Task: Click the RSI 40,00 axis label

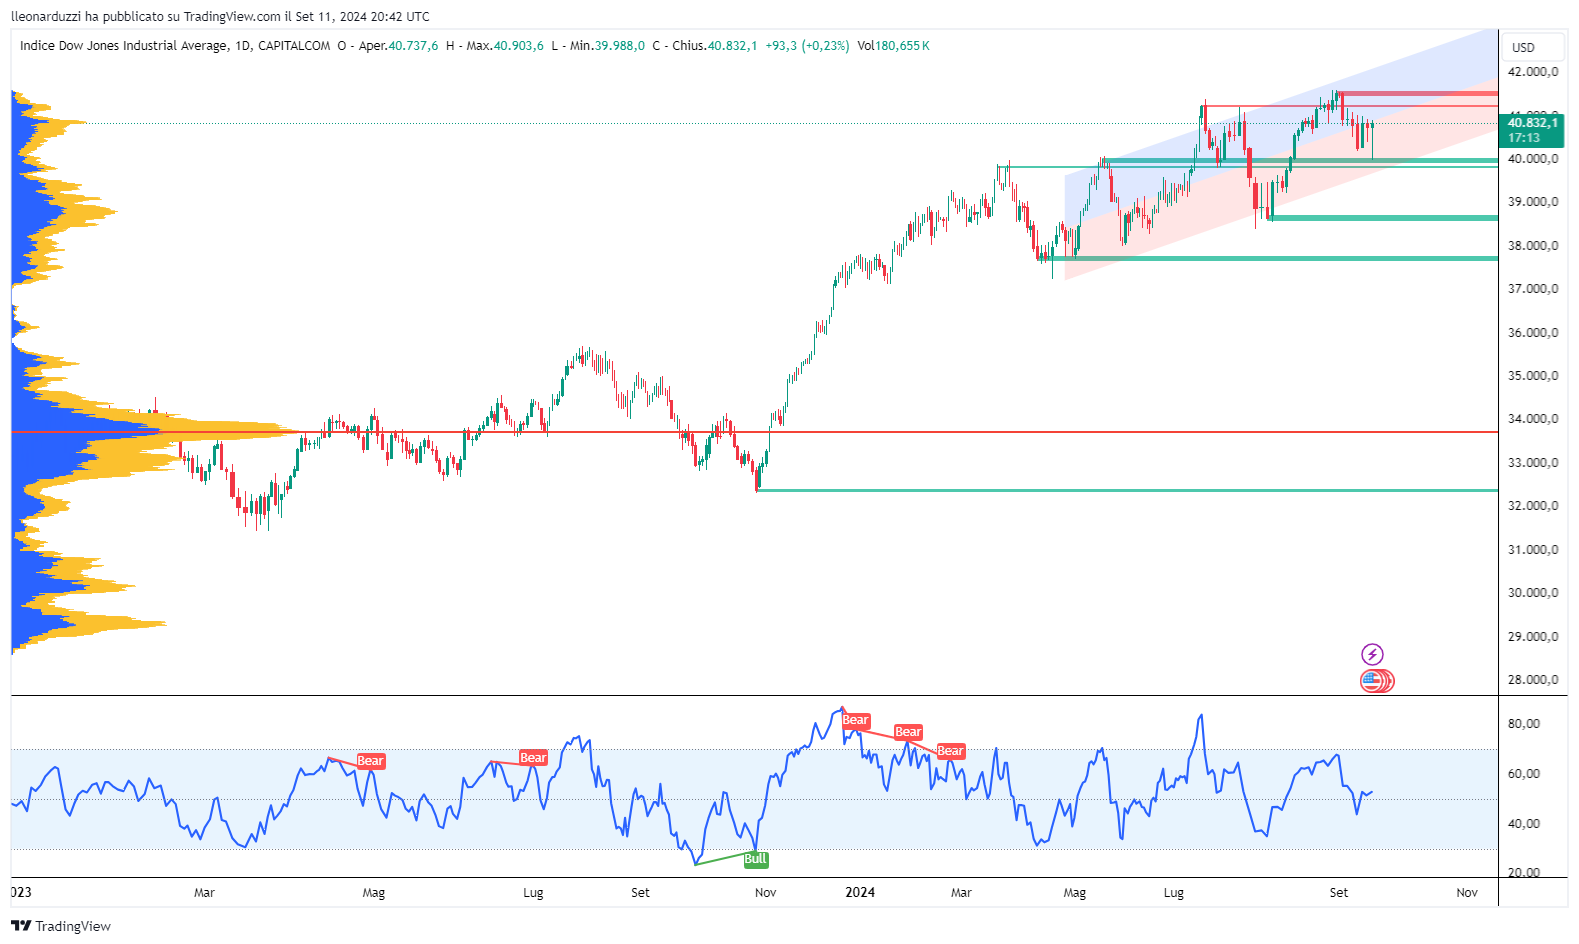Action: 1524,824
